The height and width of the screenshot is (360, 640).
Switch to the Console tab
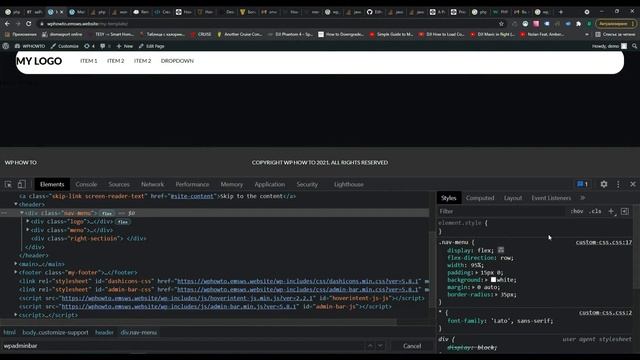pyautogui.click(x=86, y=184)
